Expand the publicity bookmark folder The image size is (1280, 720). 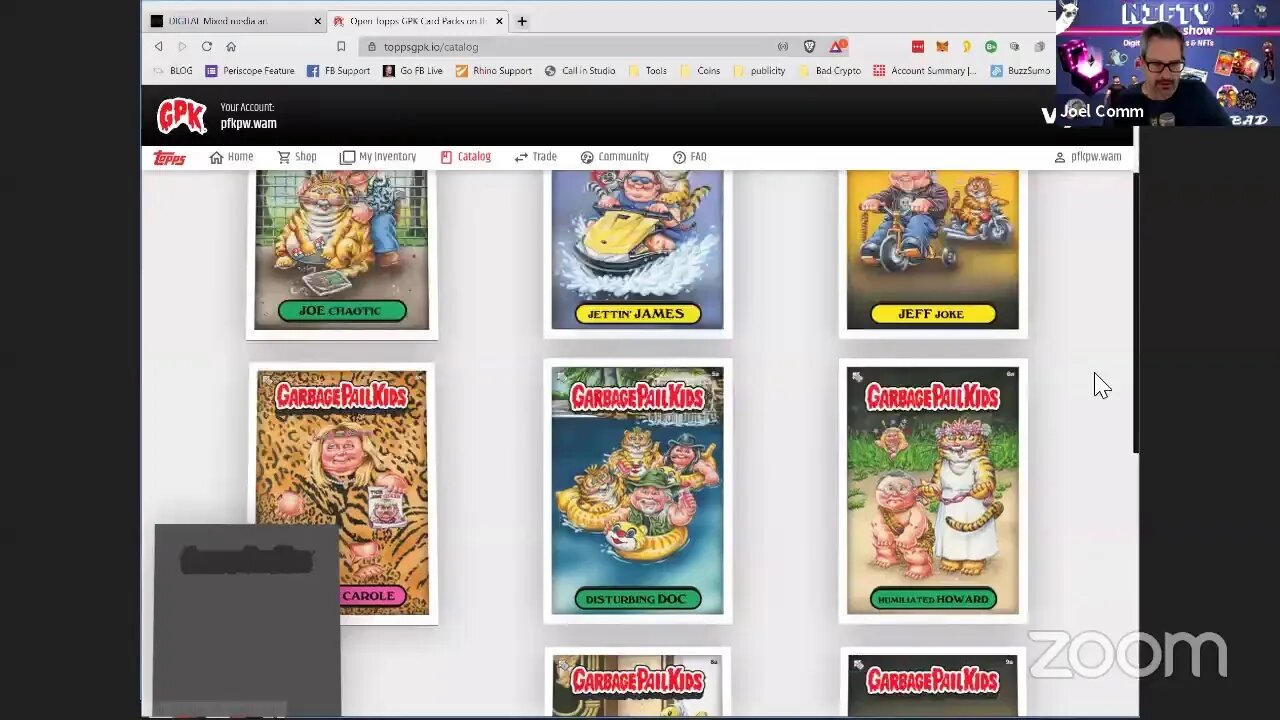point(759,71)
